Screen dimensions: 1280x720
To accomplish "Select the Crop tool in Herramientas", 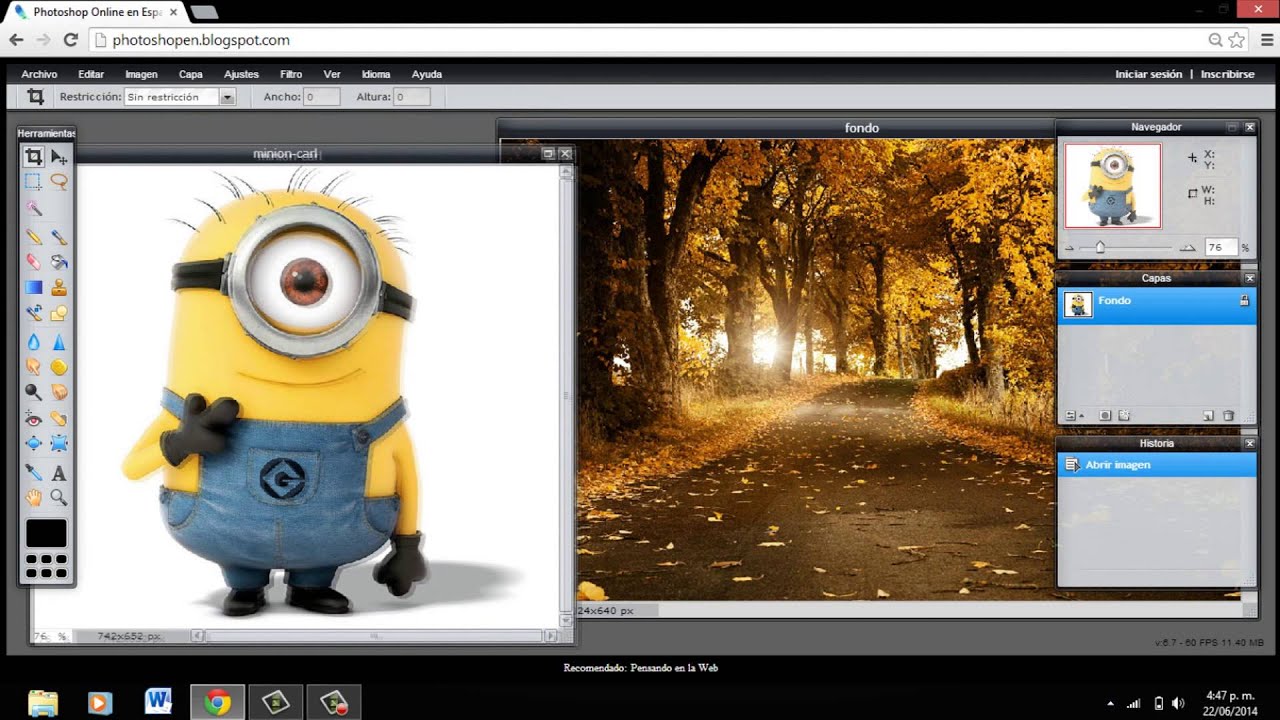I will click(33, 156).
